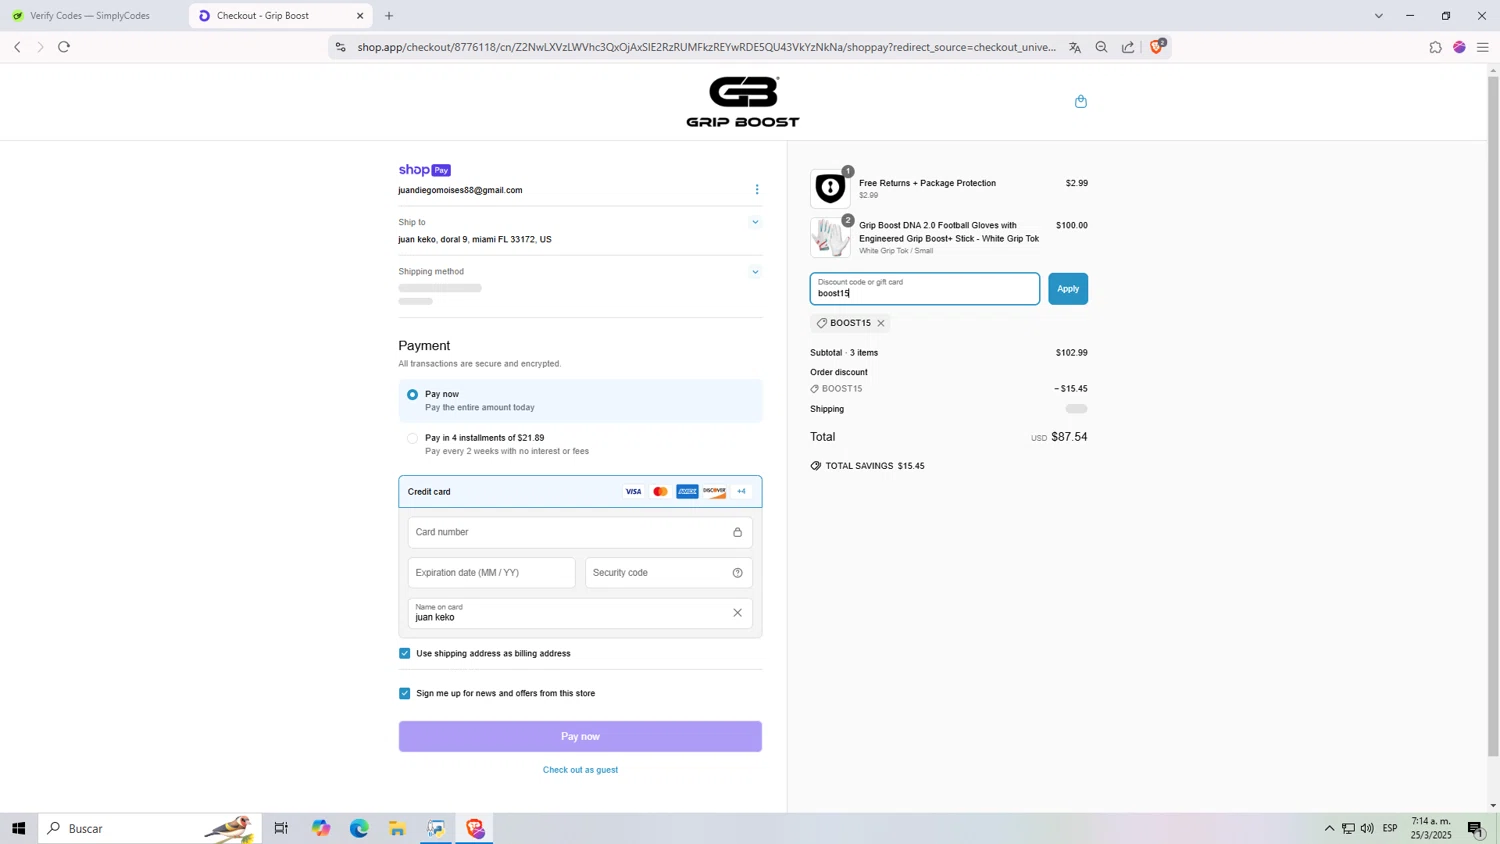The width and height of the screenshot is (1500, 844).
Task: Show the security code help tooltip
Action: [737, 573]
